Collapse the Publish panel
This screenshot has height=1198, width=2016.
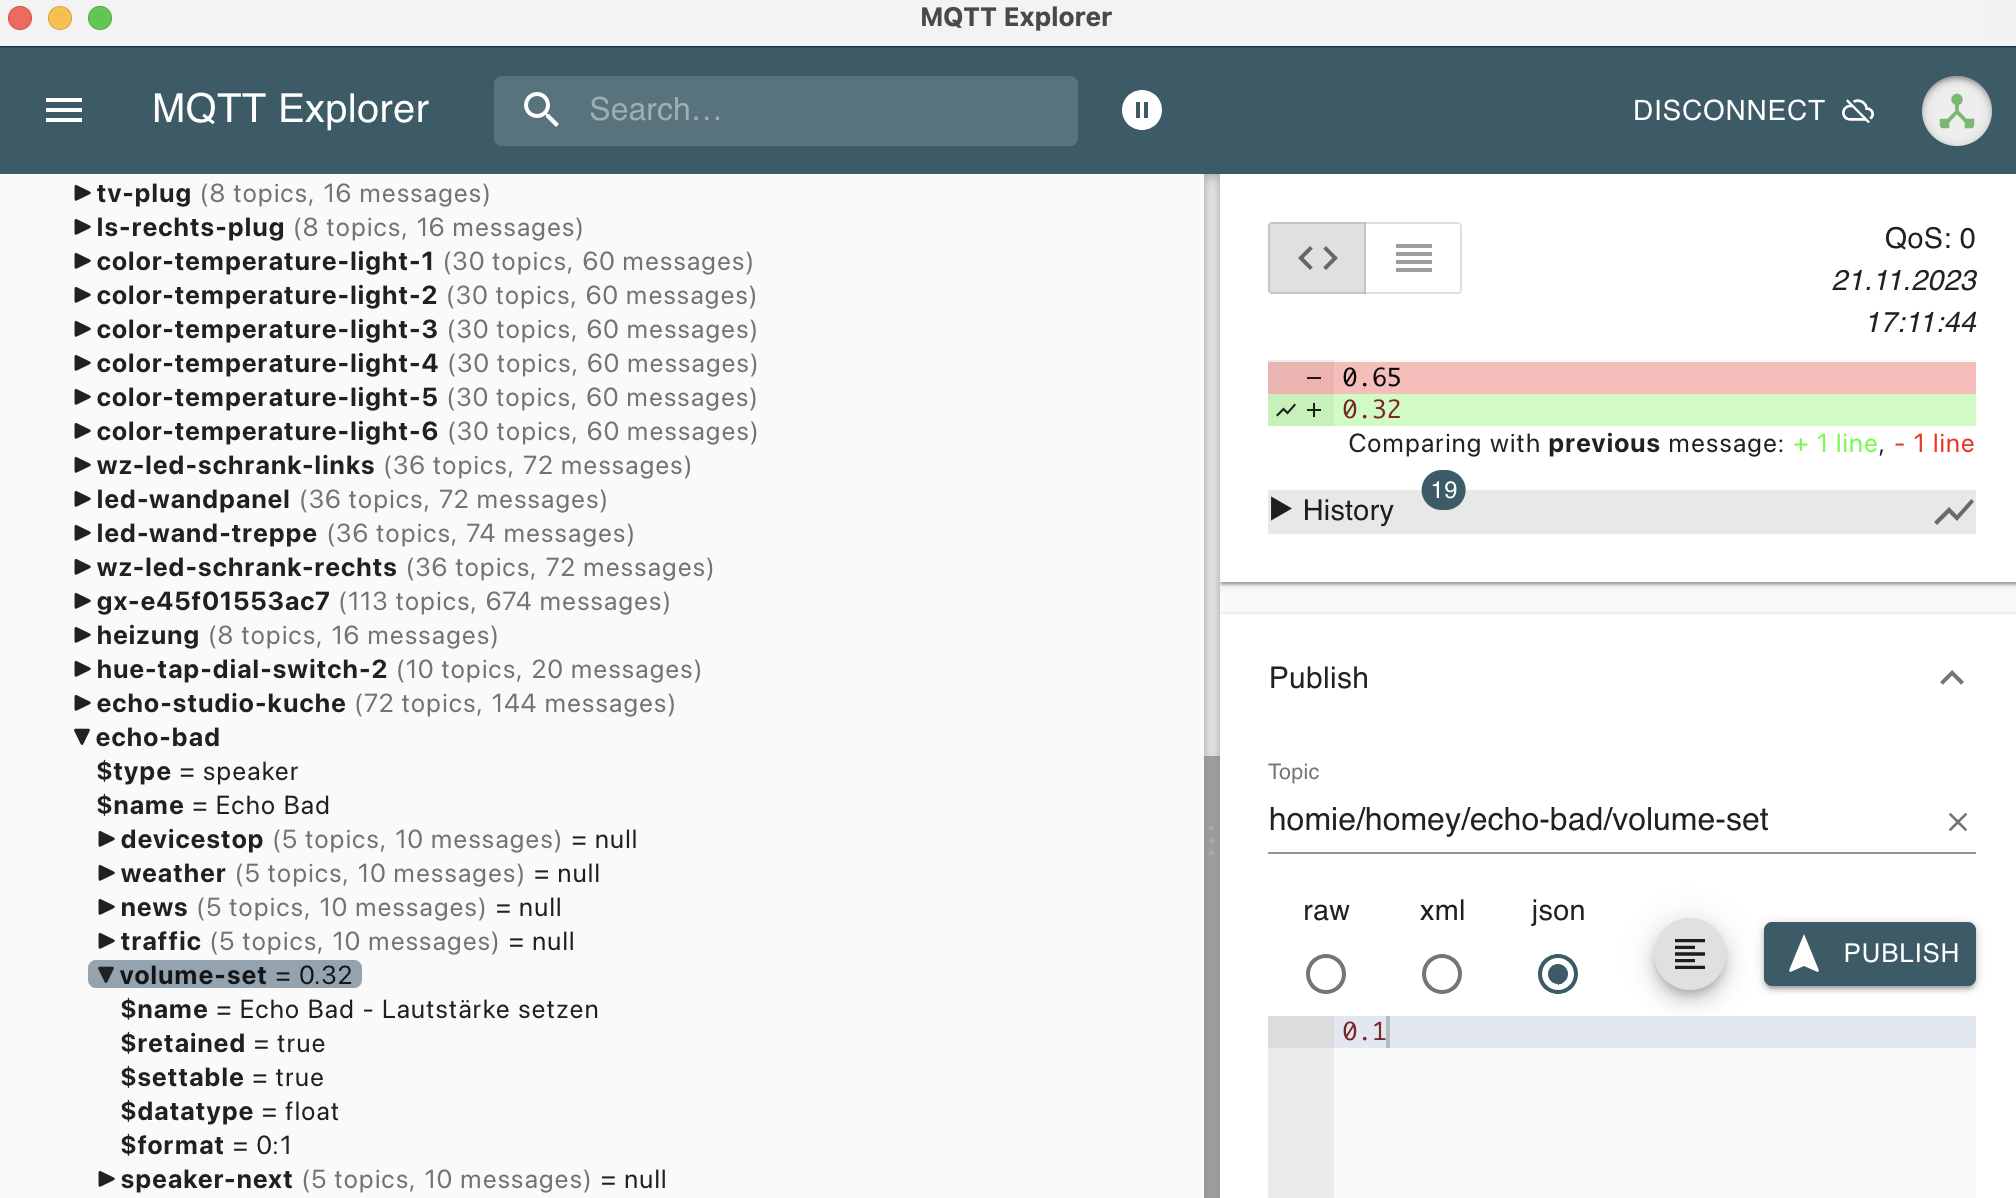pos(1951,678)
